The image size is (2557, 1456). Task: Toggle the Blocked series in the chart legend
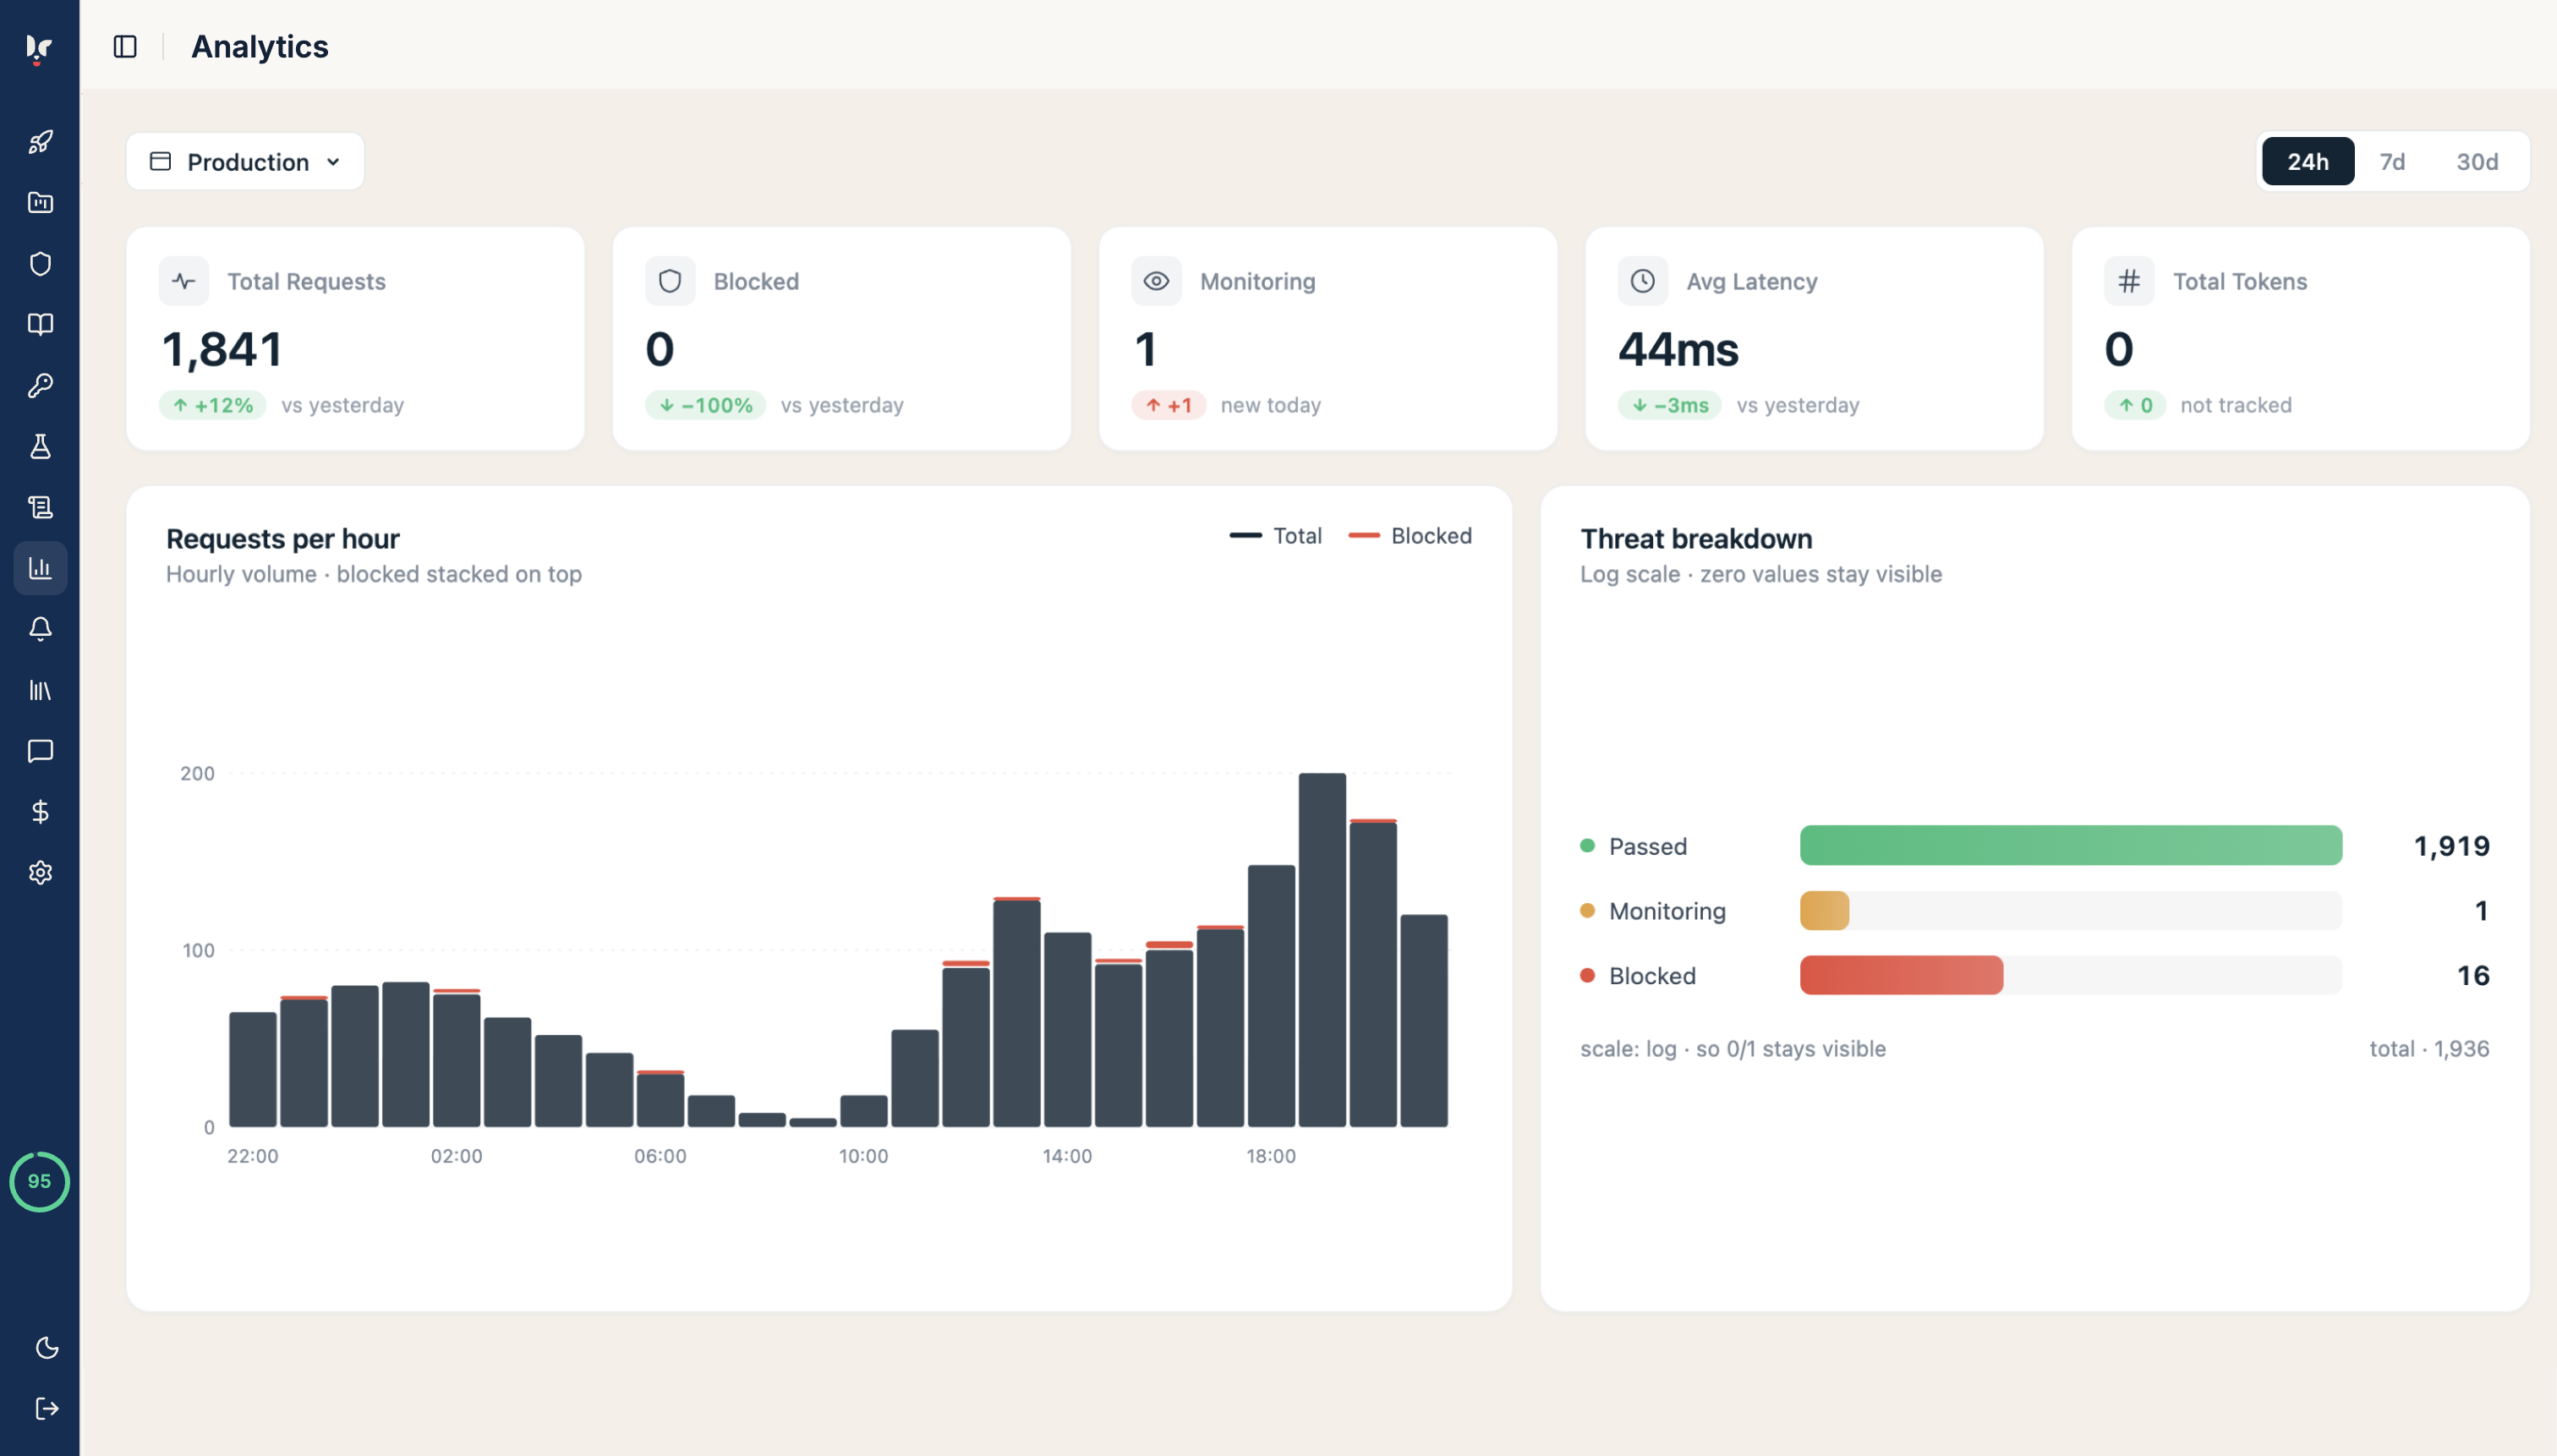[1410, 536]
